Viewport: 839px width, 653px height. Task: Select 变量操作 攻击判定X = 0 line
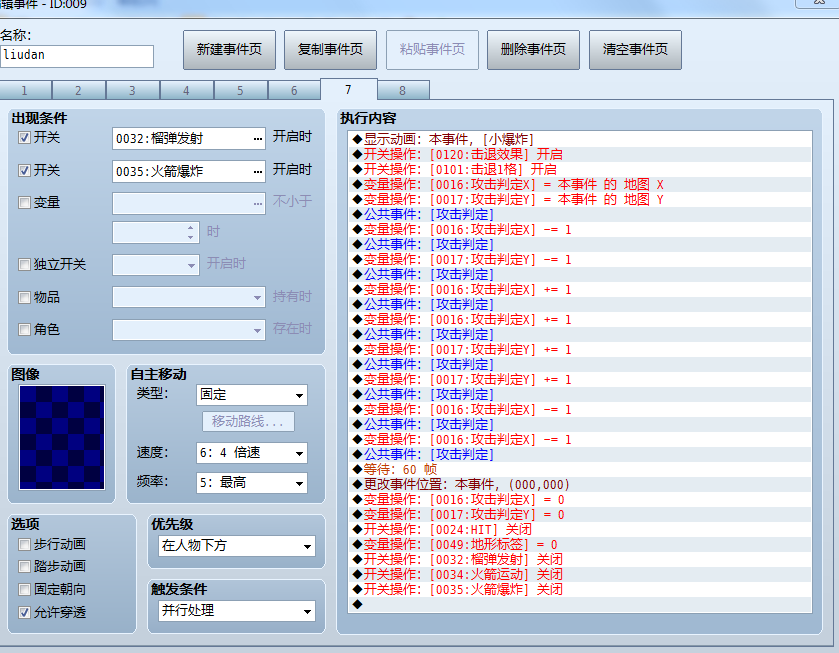[x=580, y=499]
